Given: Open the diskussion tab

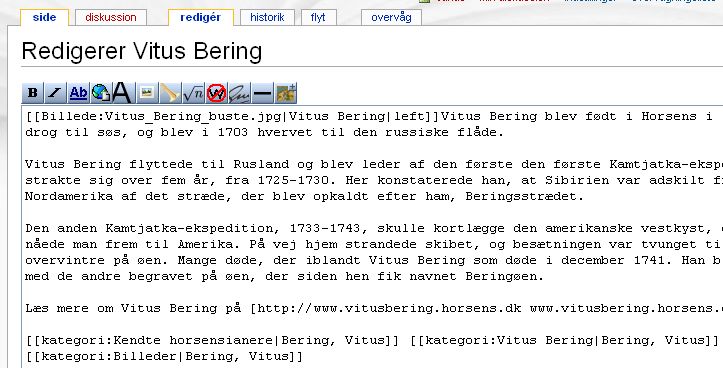Looking at the screenshot, I should tap(111, 18).
